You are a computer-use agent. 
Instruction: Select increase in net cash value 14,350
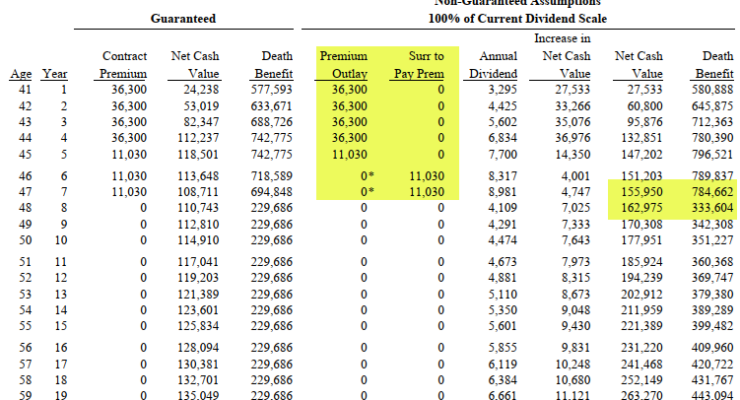pos(572,155)
